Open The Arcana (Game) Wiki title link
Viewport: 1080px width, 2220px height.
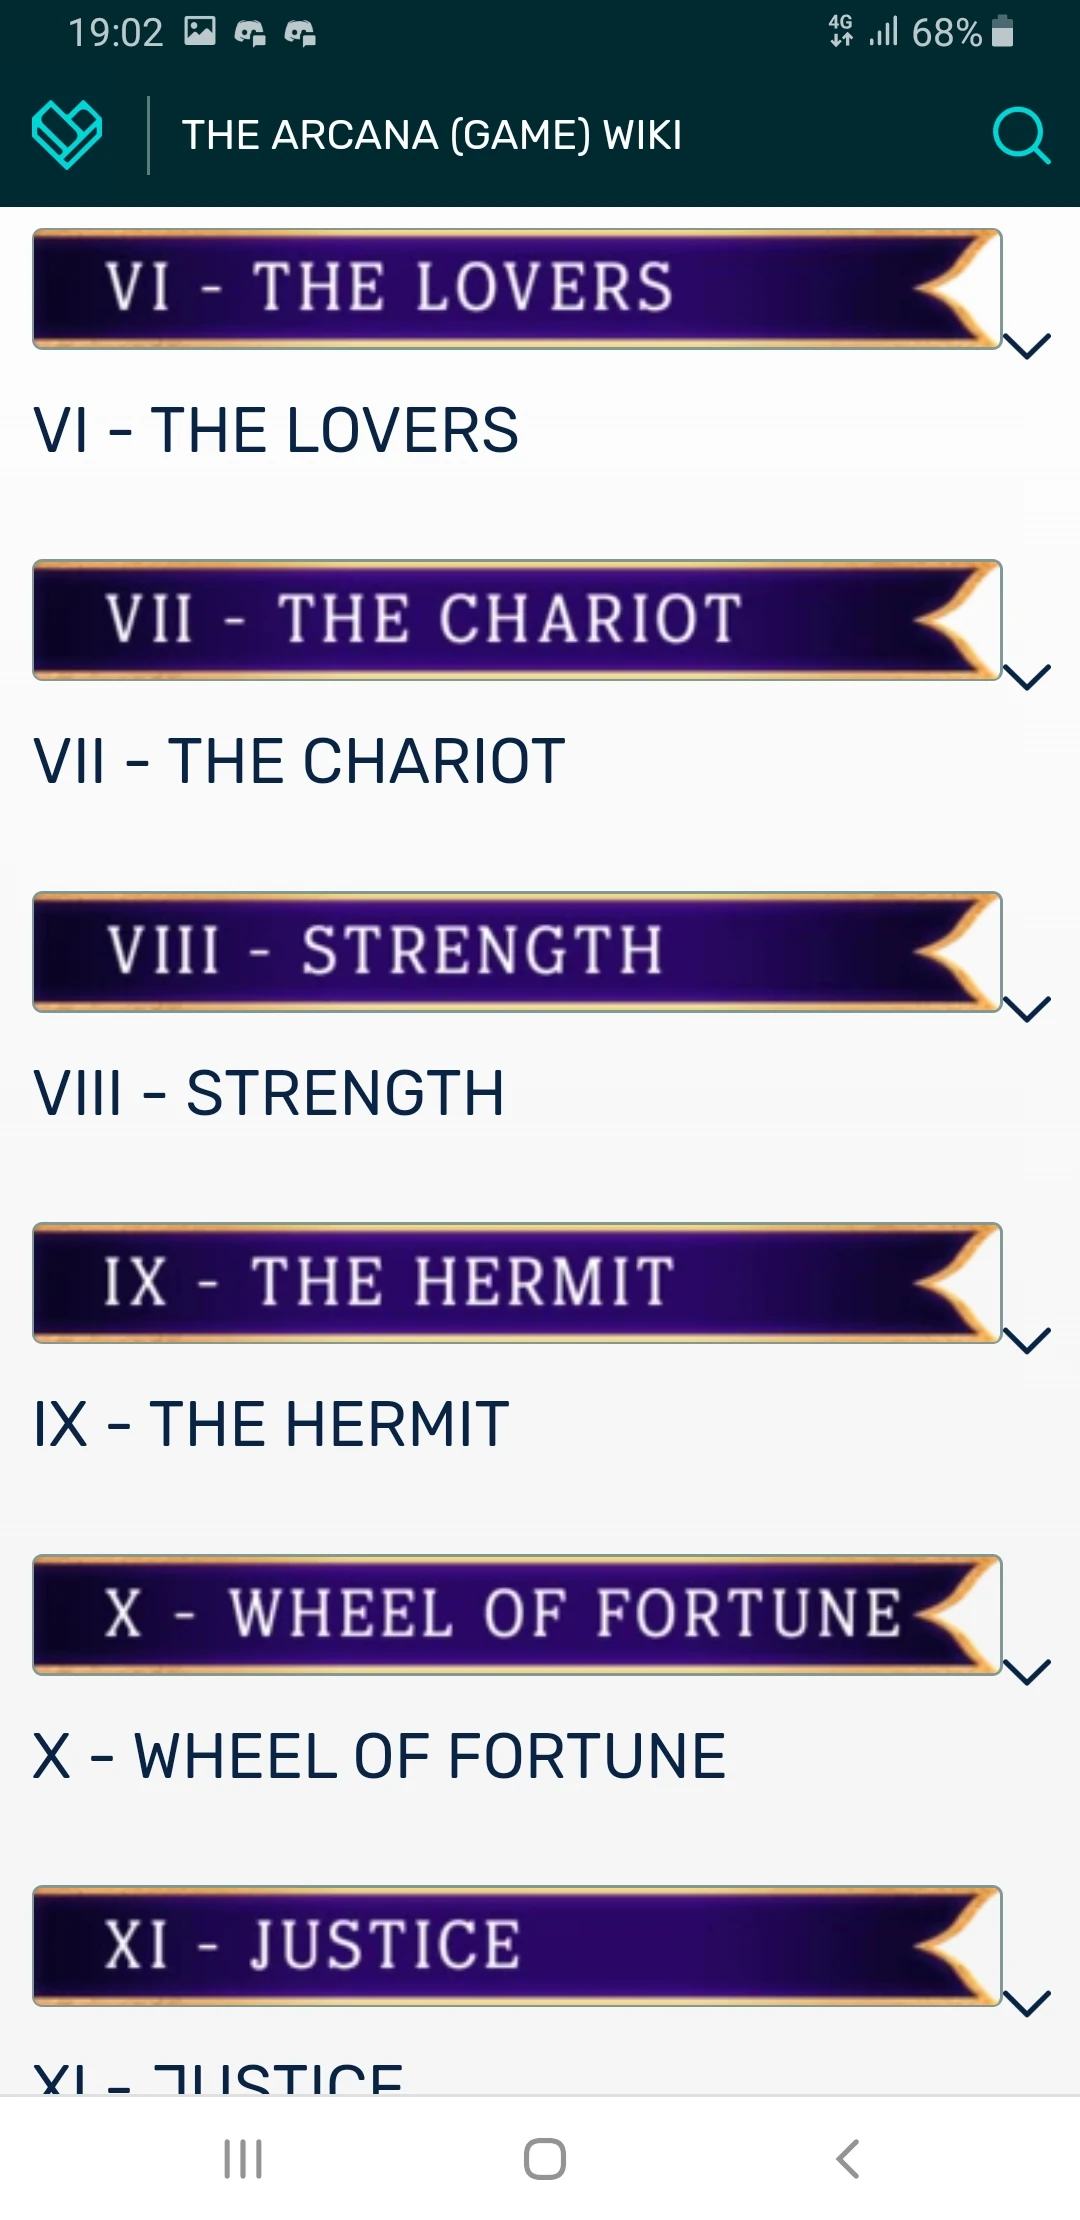[432, 135]
